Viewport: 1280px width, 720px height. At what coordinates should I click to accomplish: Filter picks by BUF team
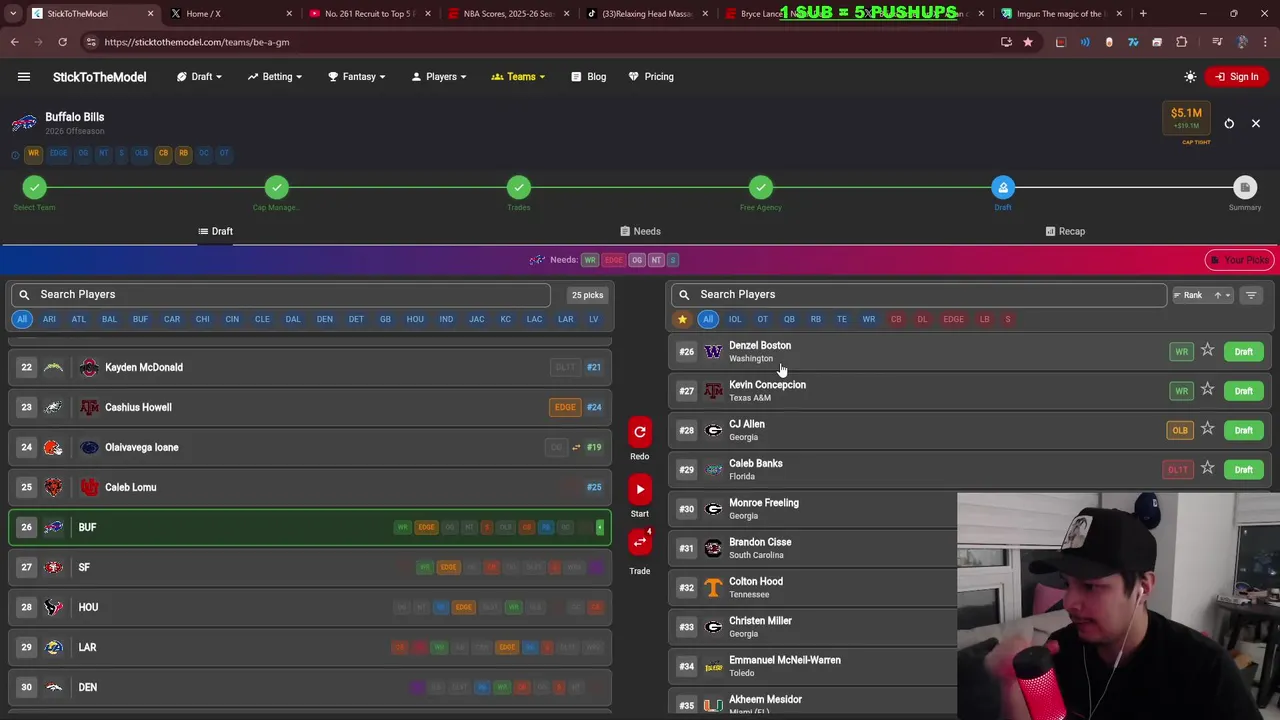(x=140, y=319)
